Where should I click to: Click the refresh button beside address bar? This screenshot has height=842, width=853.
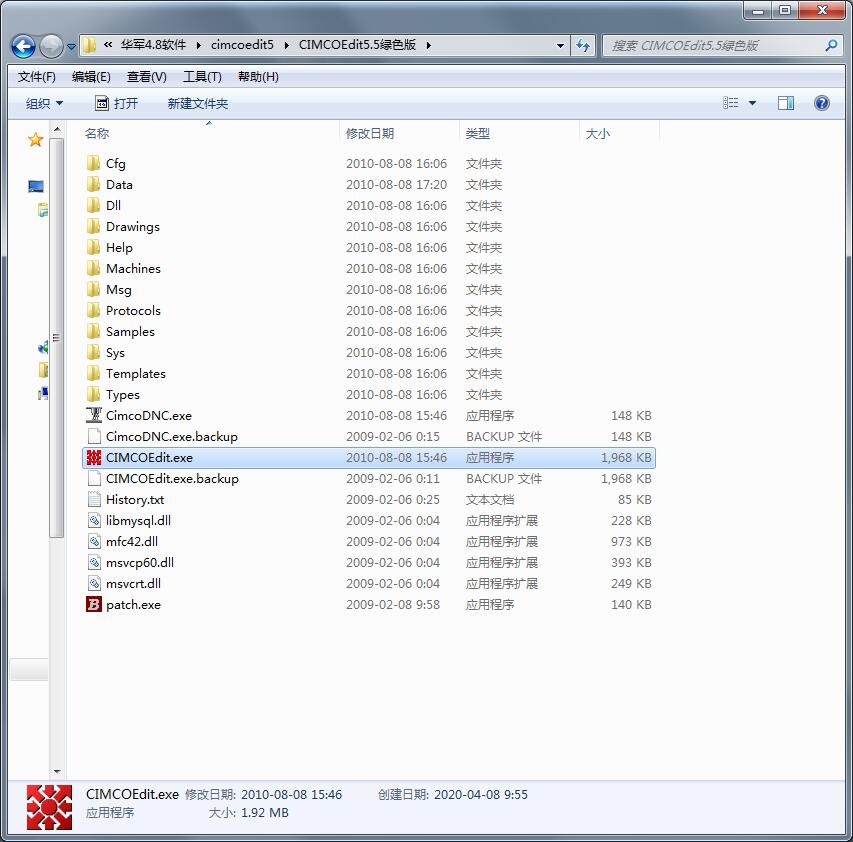click(583, 46)
